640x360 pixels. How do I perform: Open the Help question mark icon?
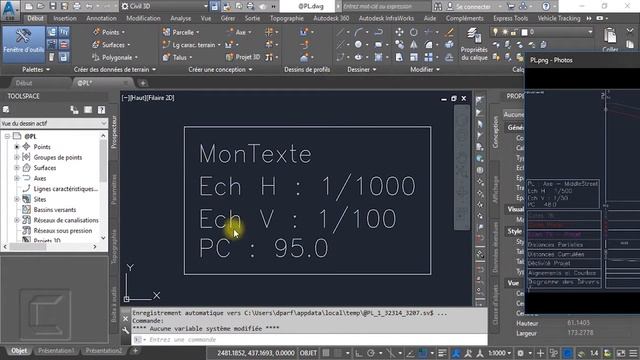point(546,6)
